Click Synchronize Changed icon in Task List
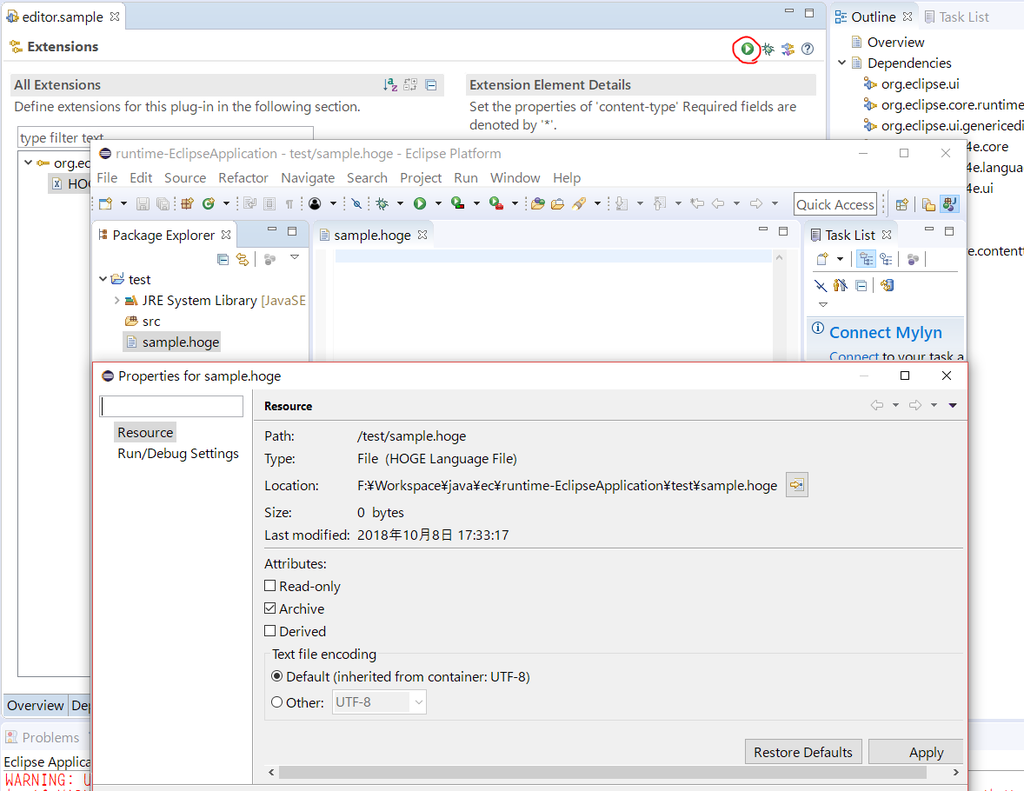Screen dimensions: 1024x791 tap(887, 285)
